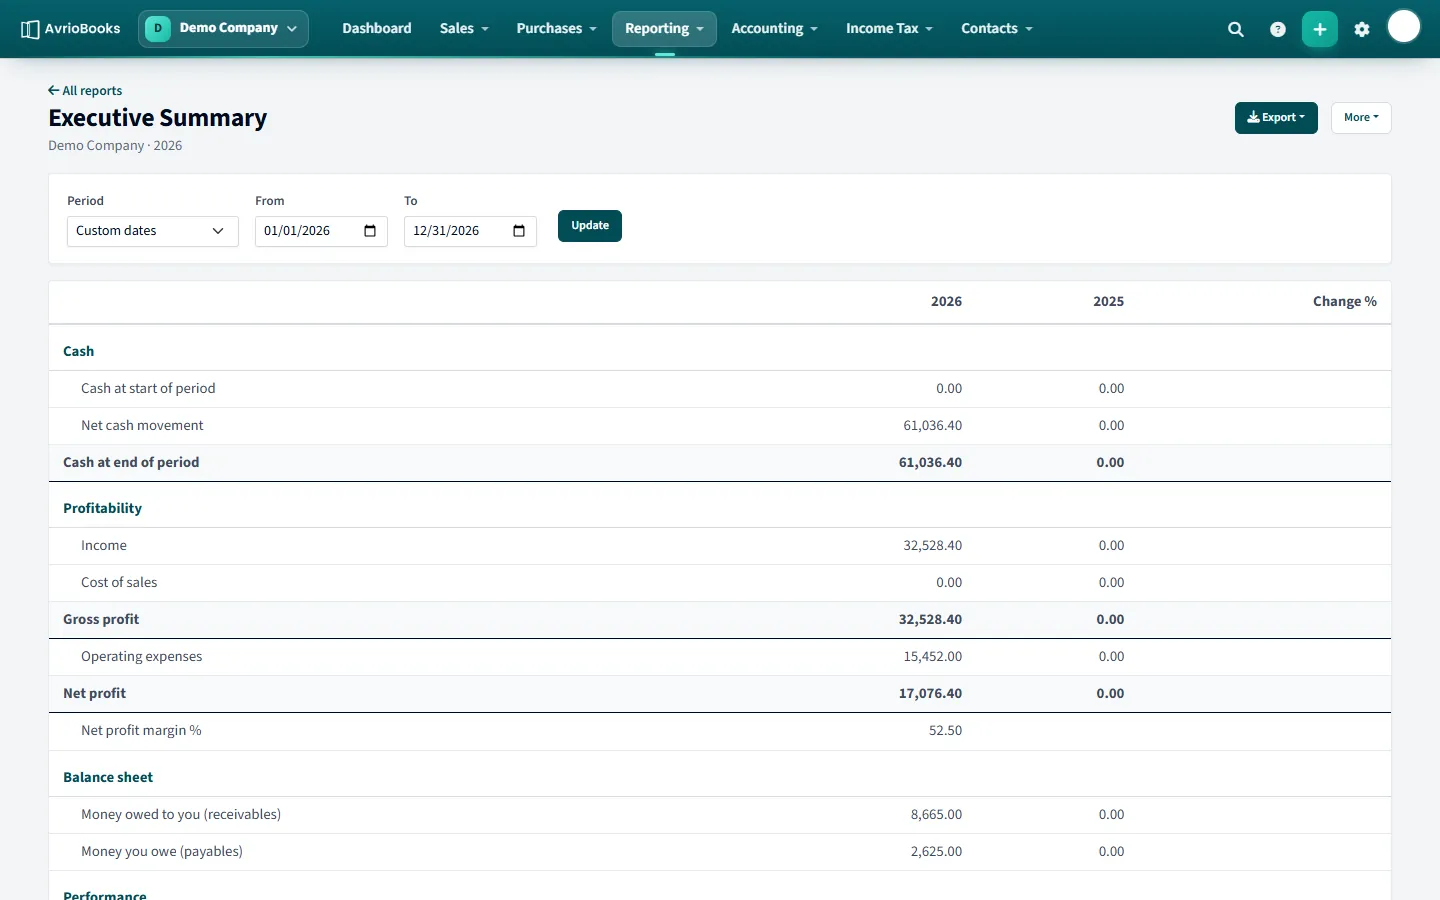Screen dimensions: 1440x900
Task: Open the From date calendar picker icon
Action: coord(370,231)
